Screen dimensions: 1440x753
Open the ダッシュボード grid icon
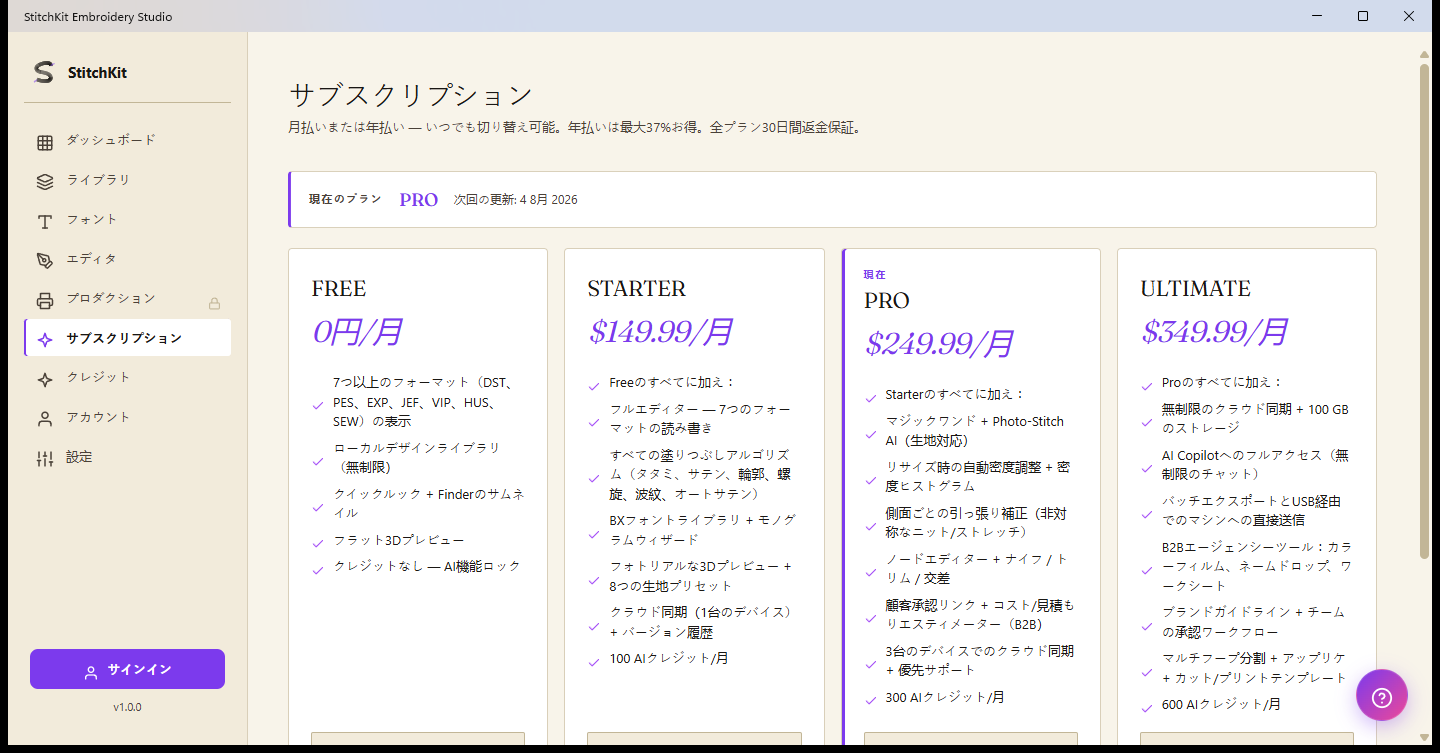(x=45, y=142)
